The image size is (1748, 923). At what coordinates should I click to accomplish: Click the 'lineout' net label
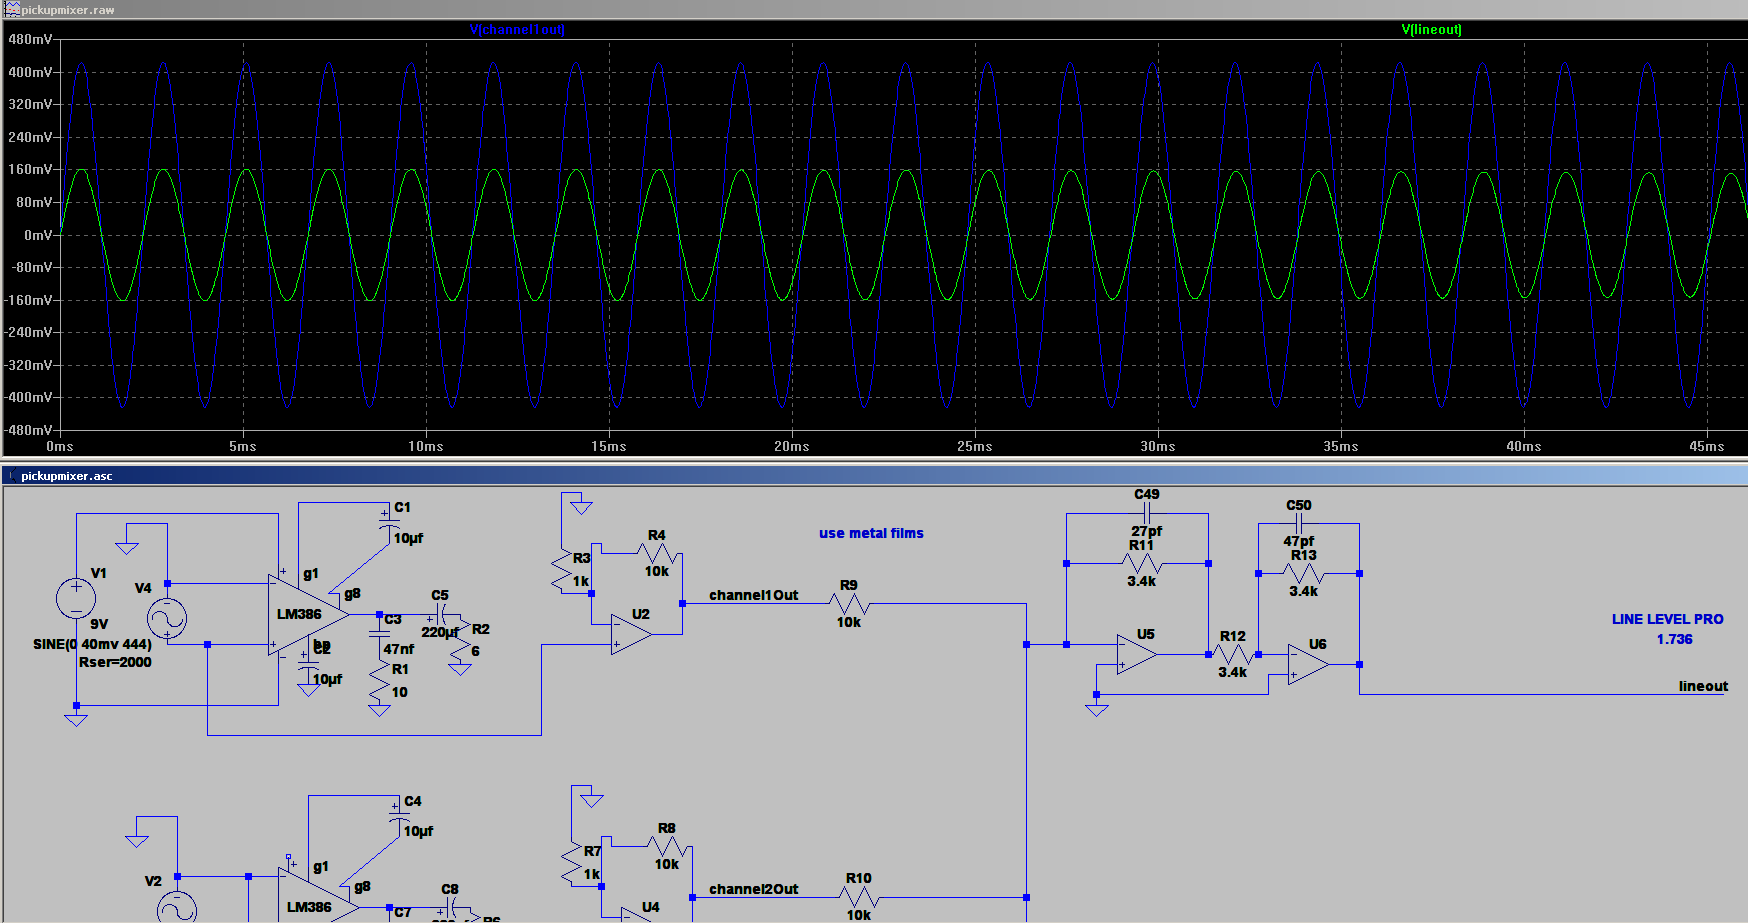[1703, 686]
